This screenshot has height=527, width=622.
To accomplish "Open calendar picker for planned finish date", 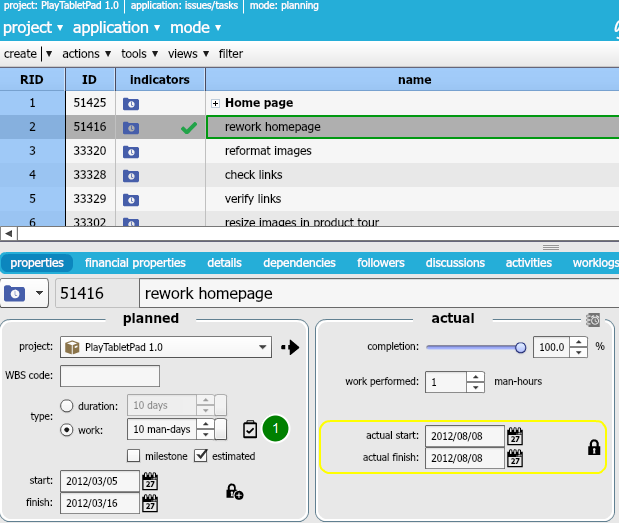I will pyautogui.click(x=151, y=503).
